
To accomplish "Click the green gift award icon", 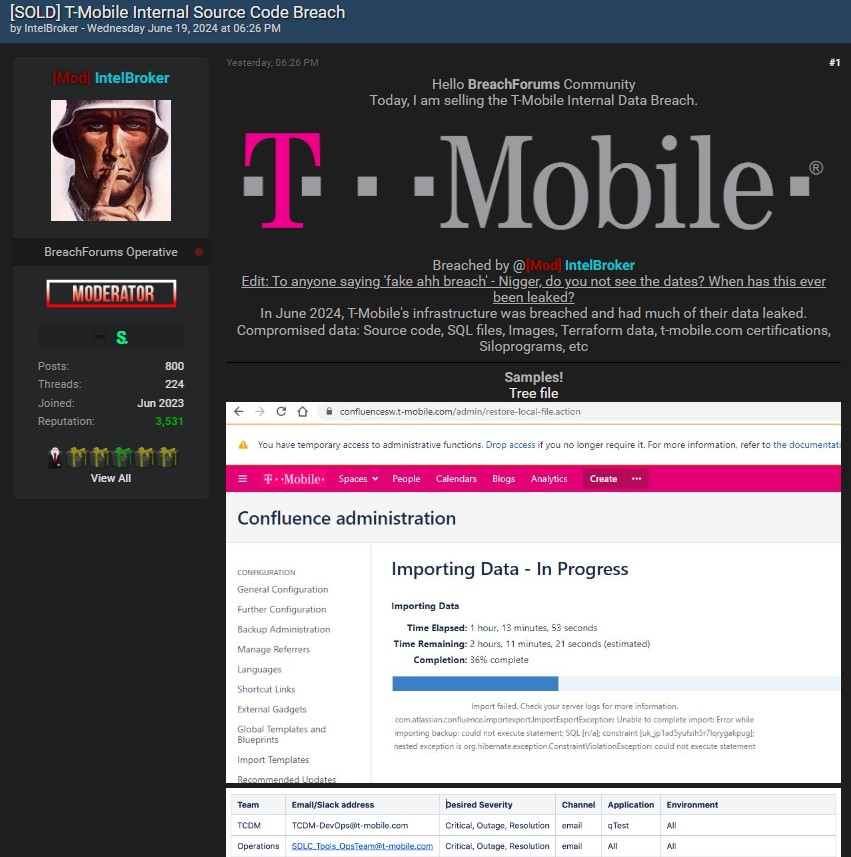I will (x=120, y=457).
